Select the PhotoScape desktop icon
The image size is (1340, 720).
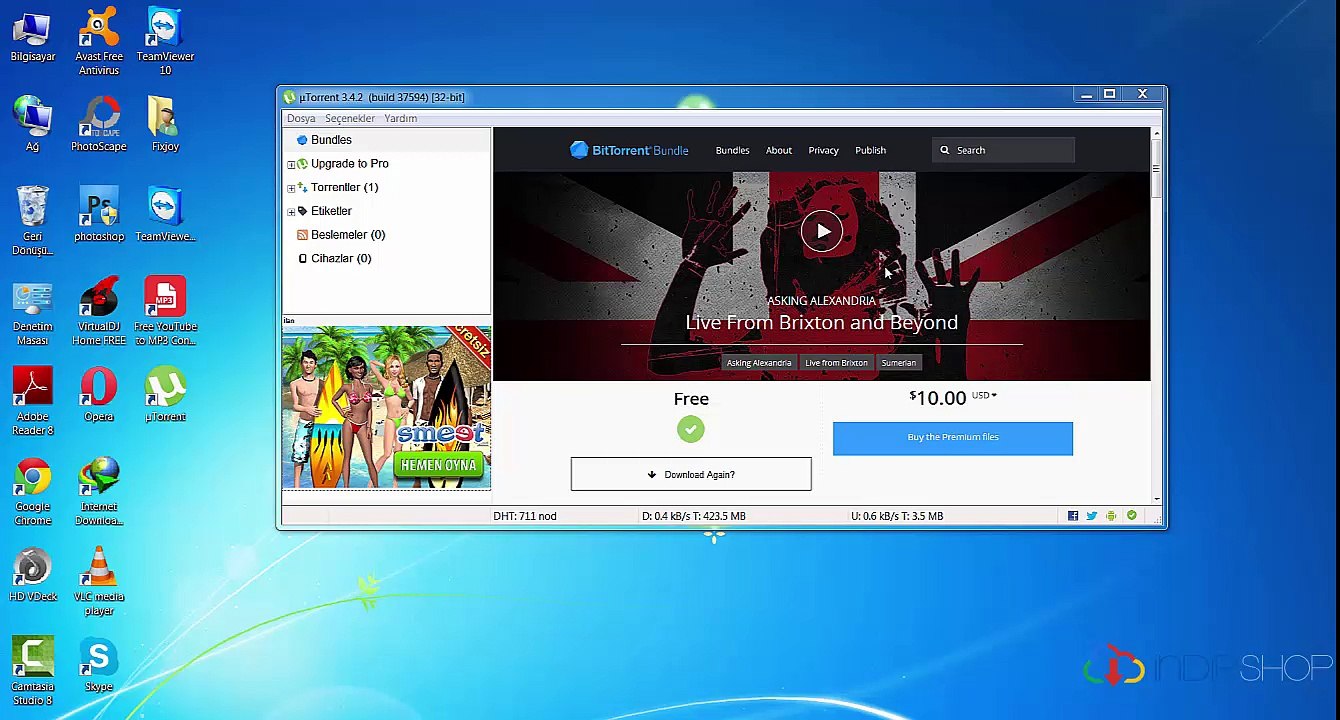(99, 125)
